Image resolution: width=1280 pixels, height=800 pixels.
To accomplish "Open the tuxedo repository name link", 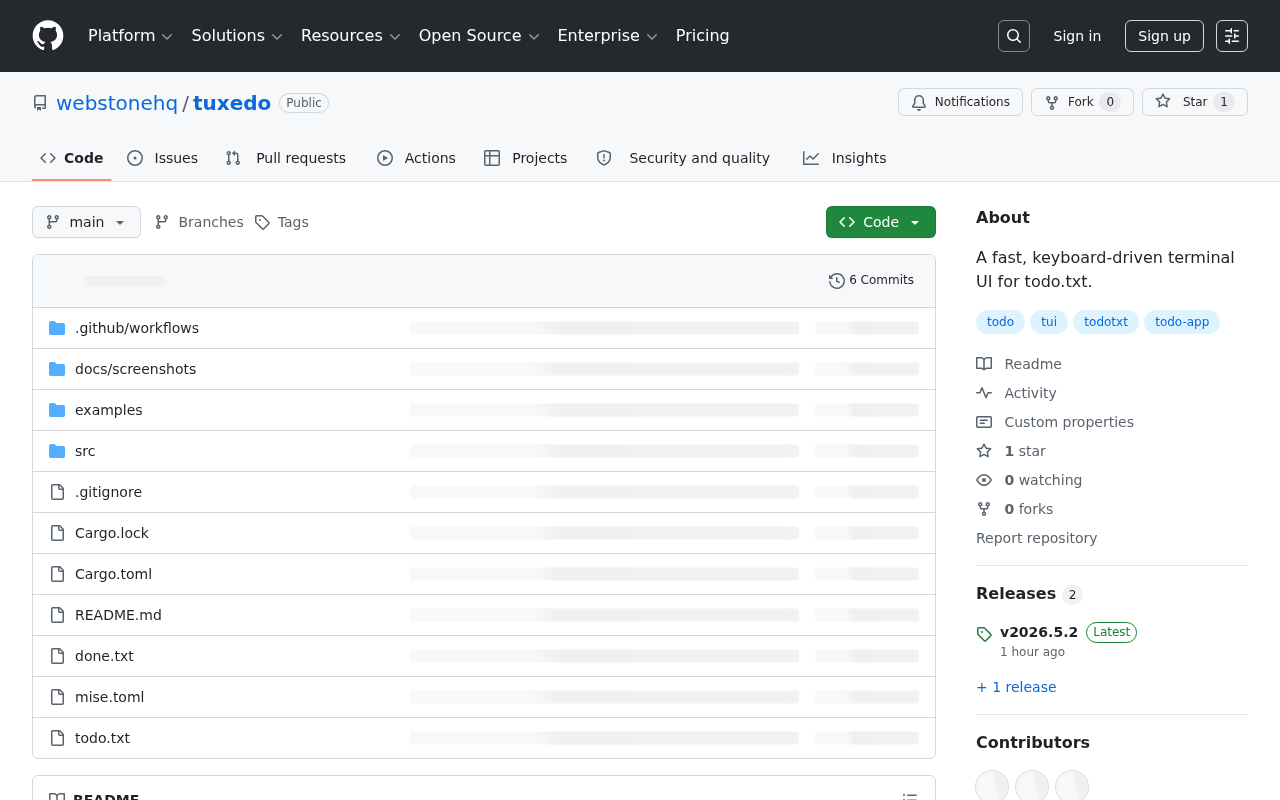I will tap(232, 103).
